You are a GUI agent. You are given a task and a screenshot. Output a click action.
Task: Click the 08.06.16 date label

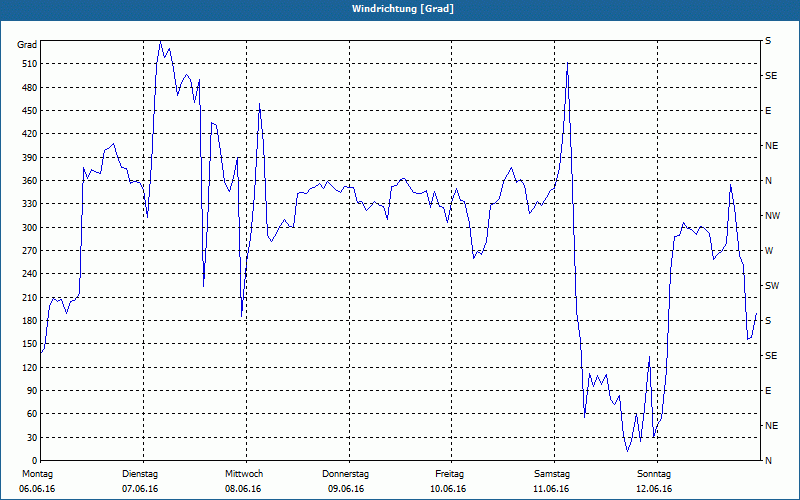point(243,489)
